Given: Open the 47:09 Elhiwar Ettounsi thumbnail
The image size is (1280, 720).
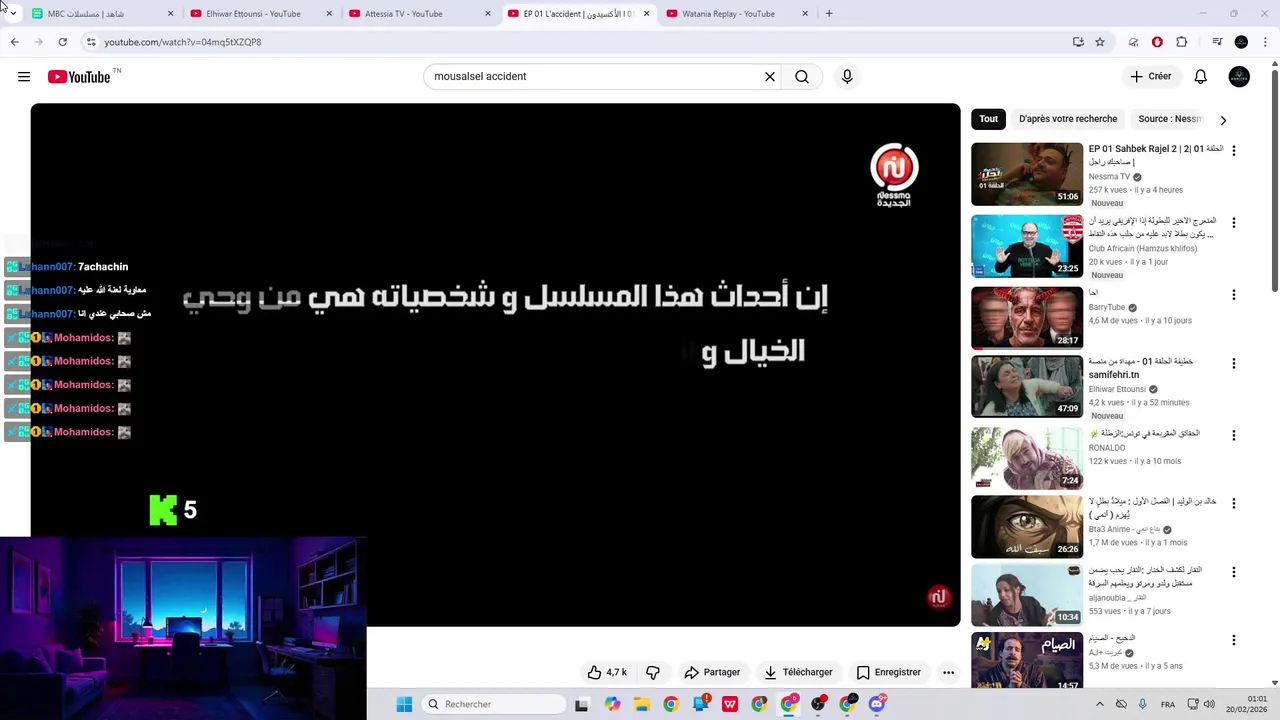Looking at the screenshot, I should (1027, 386).
